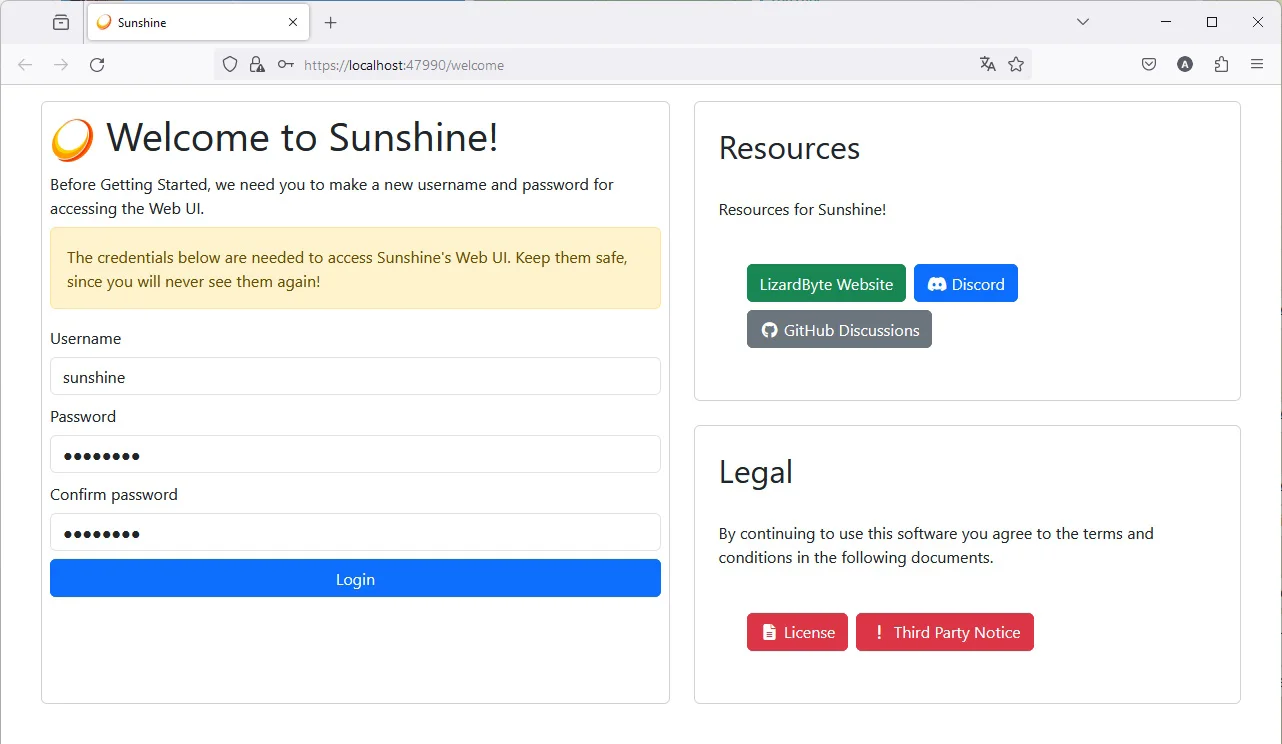The image size is (1282, 744).
Task: Click into the Username input field
Action: 355,377
